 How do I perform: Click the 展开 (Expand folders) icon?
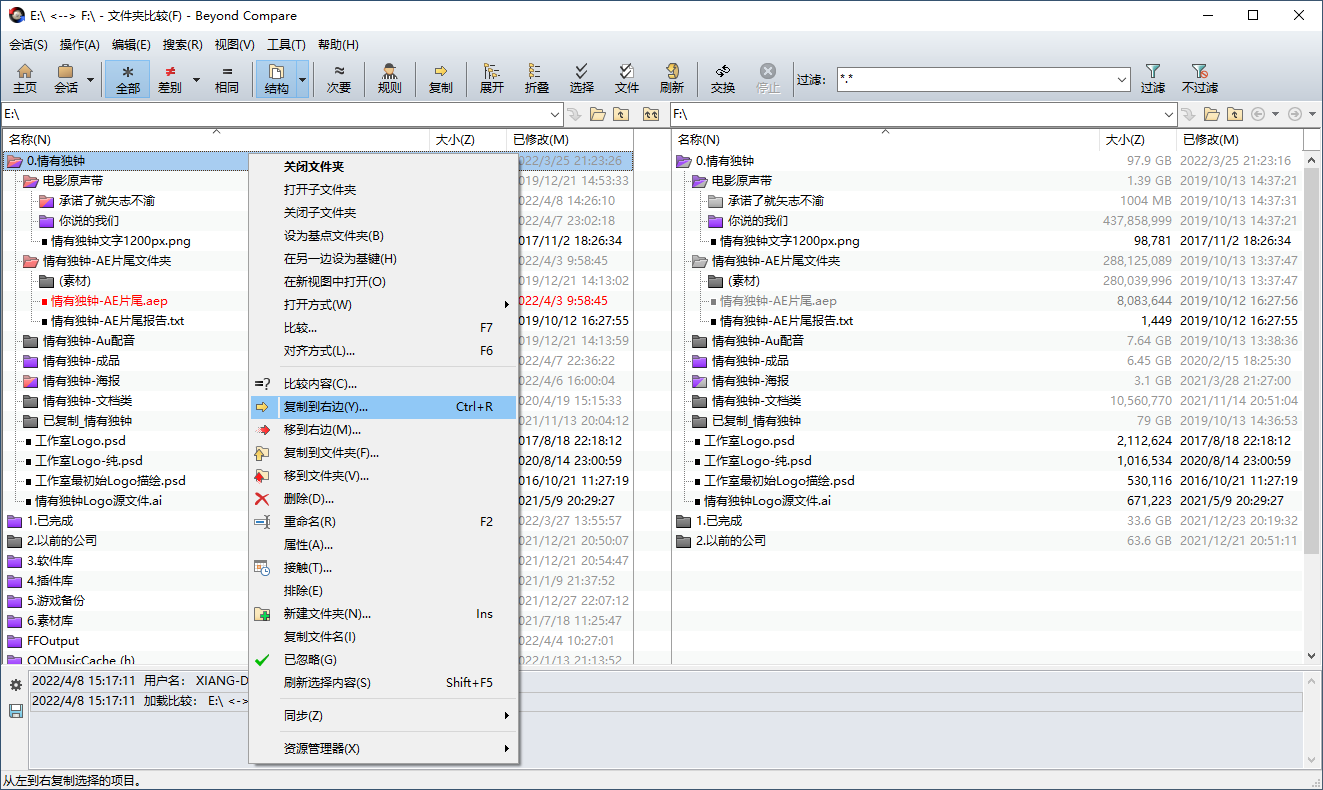pos(490,78)
